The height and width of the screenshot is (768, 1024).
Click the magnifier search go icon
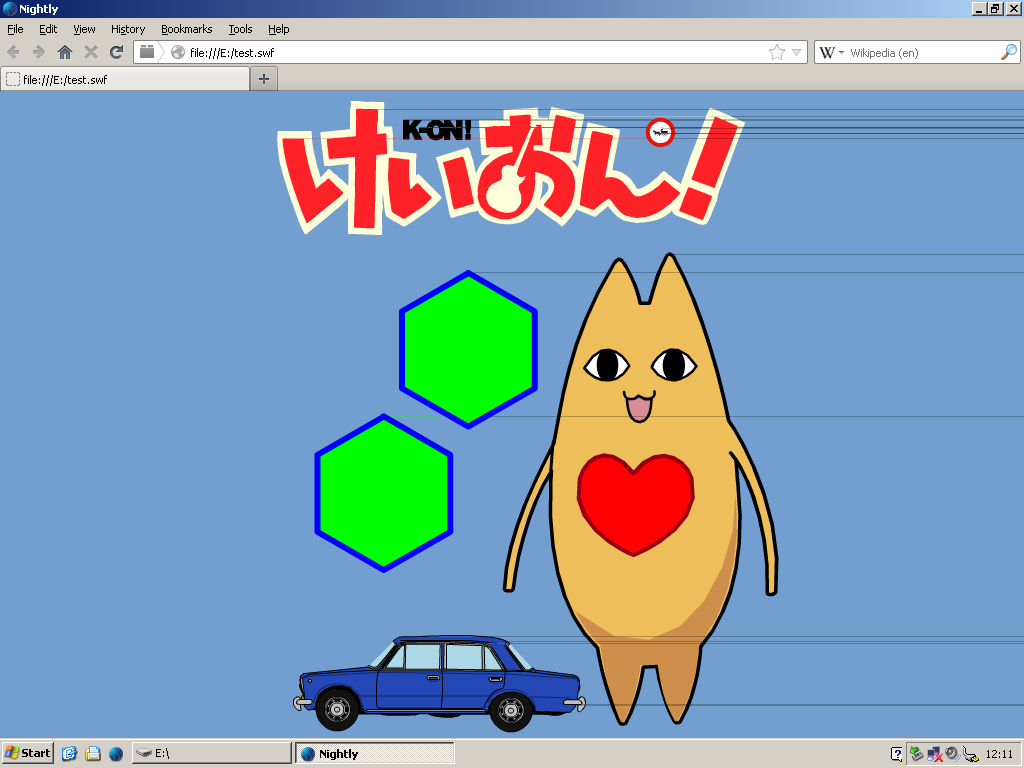1009,52
